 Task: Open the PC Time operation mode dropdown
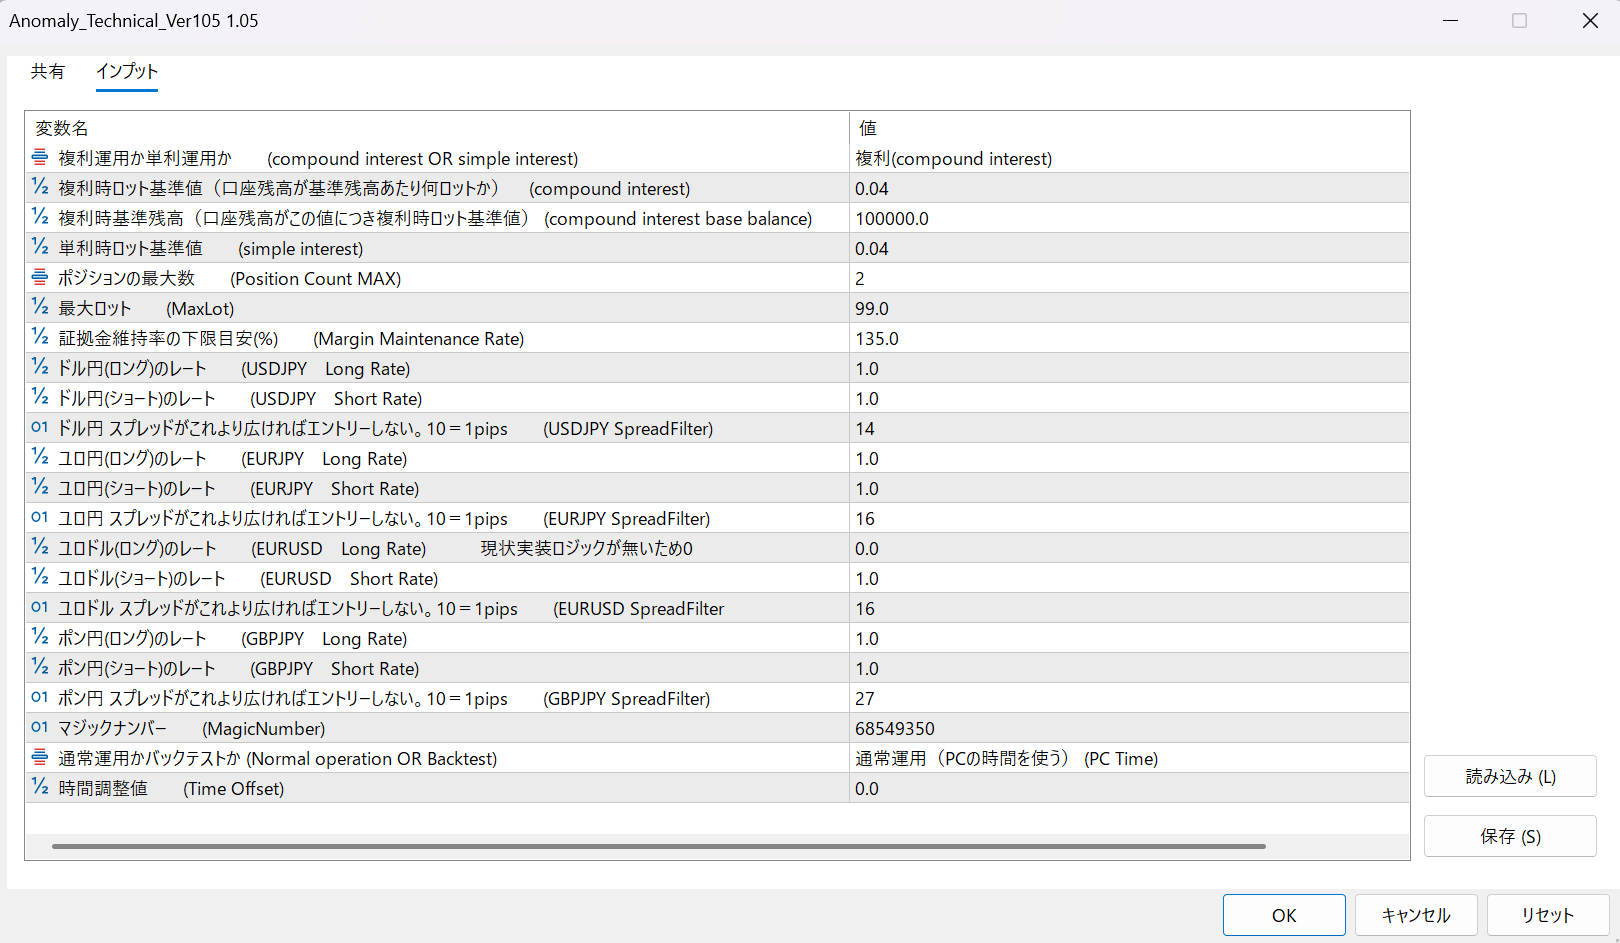click(1128, 759)
